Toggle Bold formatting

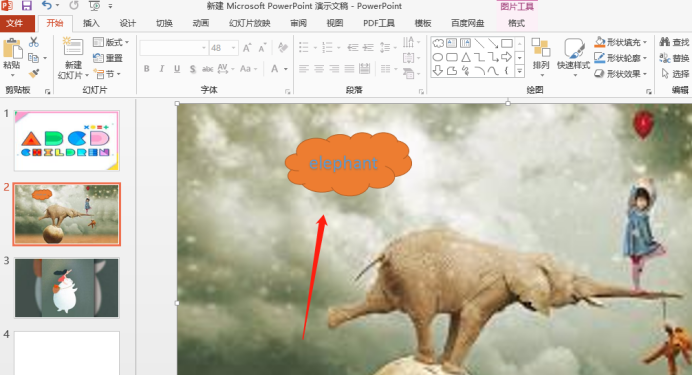(146, 69)
